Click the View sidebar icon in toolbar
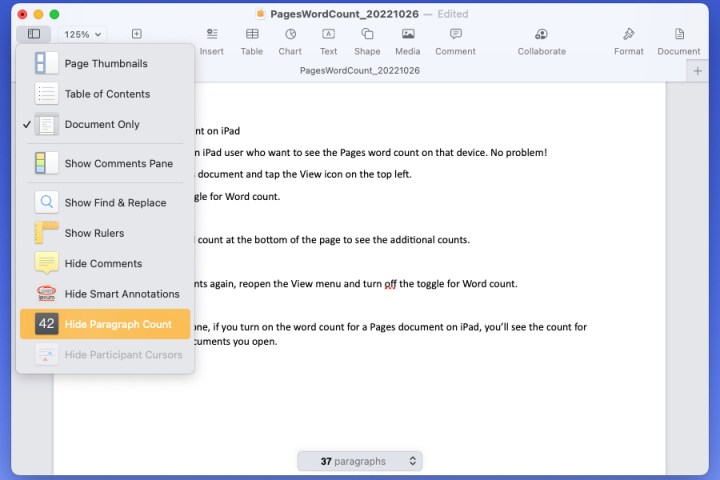720x480 pixels. click(x=34, y=34)
